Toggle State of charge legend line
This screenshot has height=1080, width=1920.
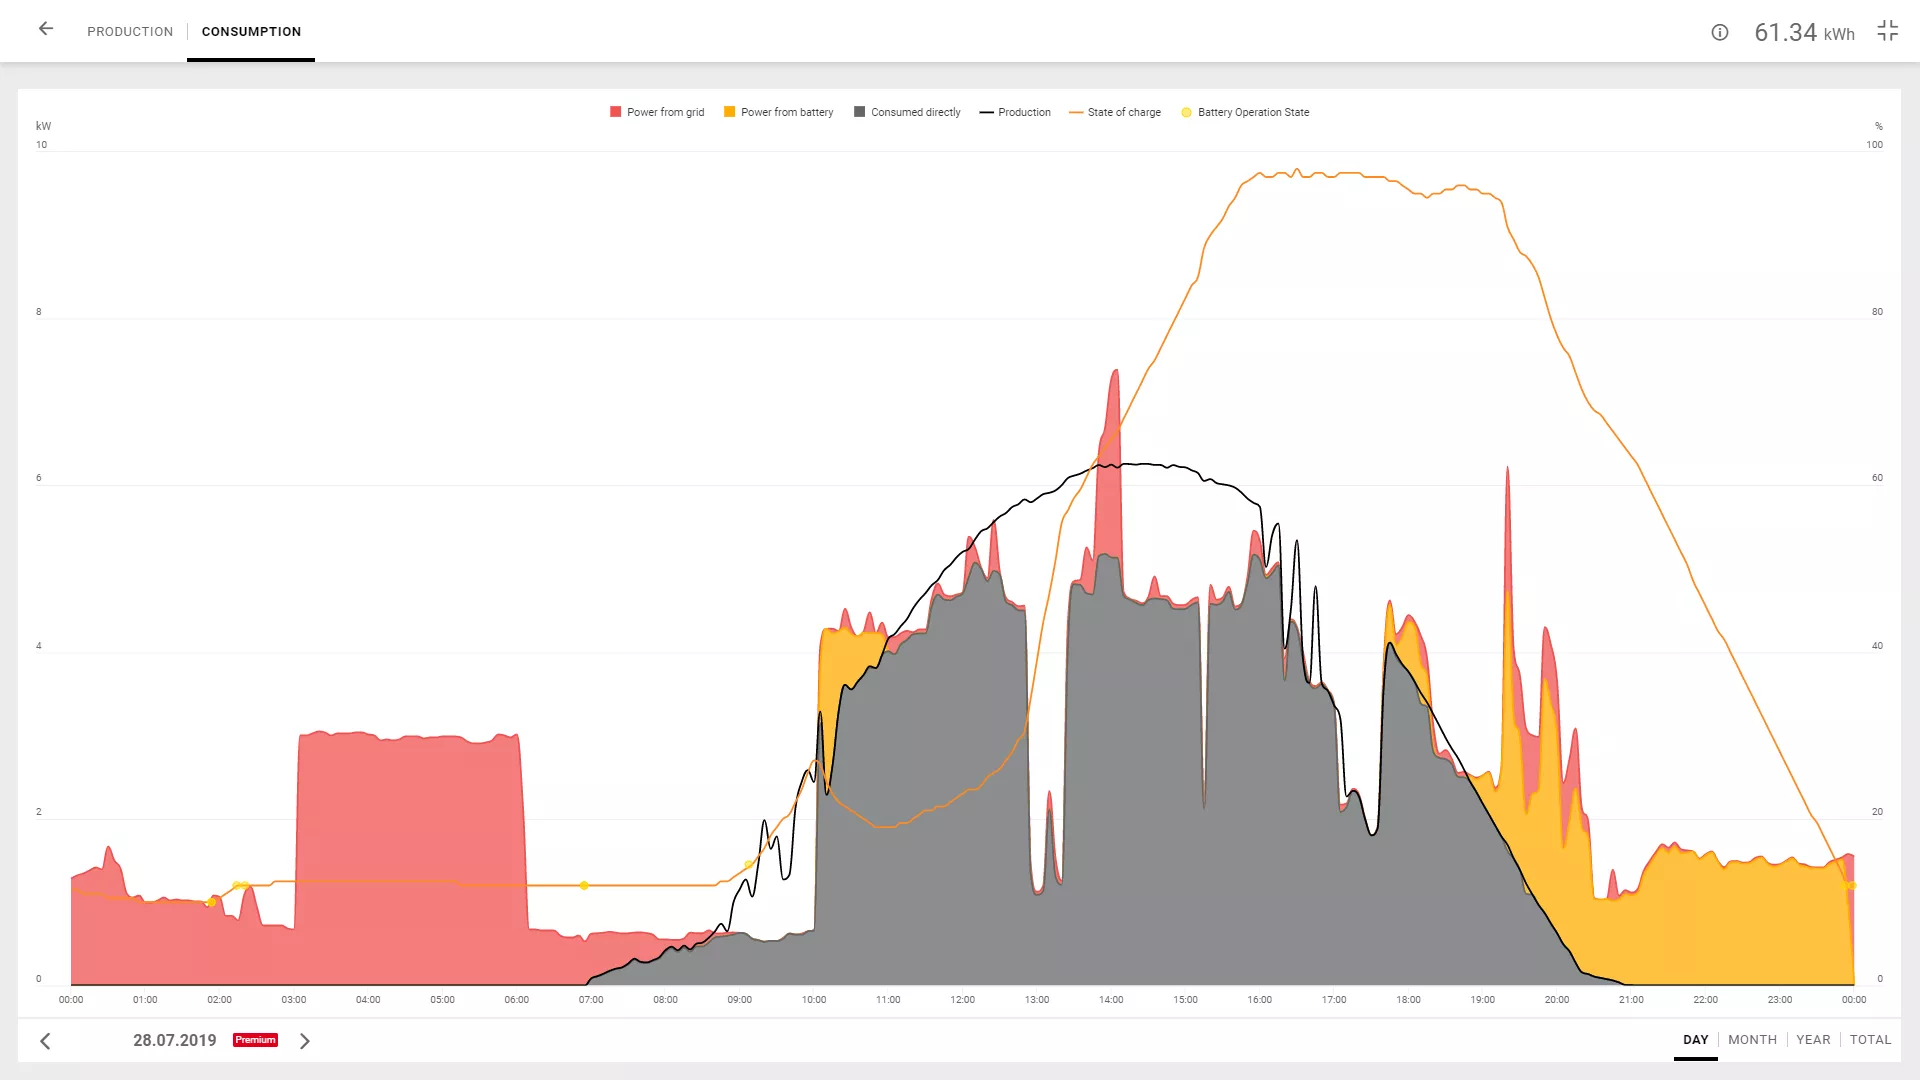1115,112
